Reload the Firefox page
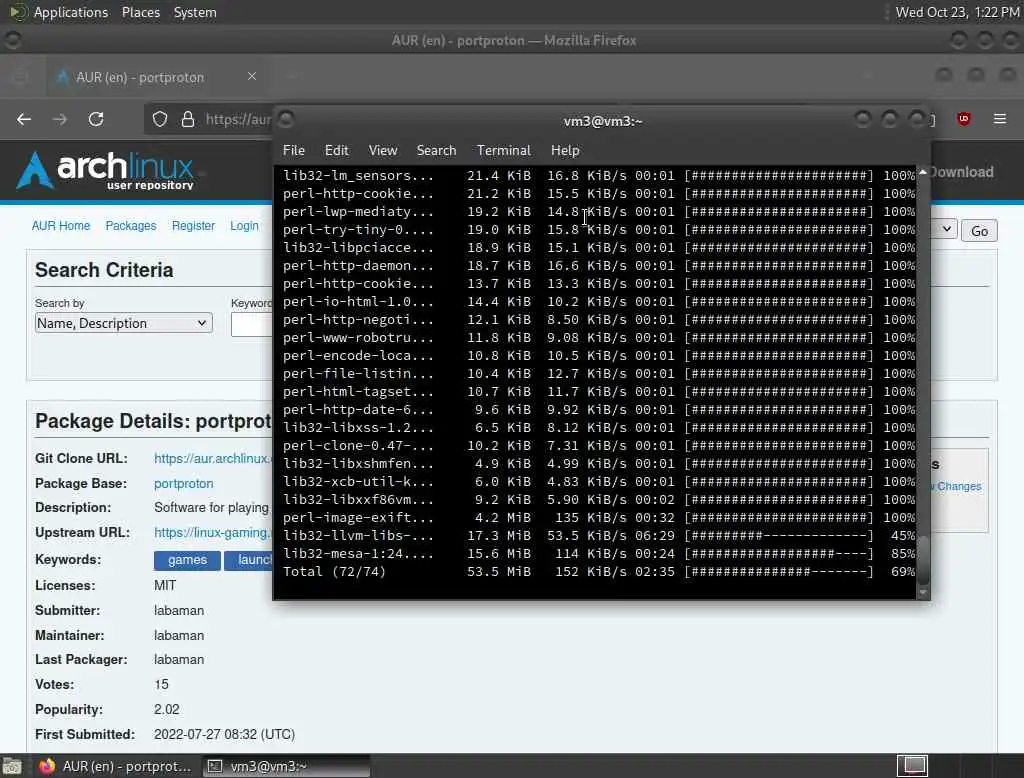 96,119
